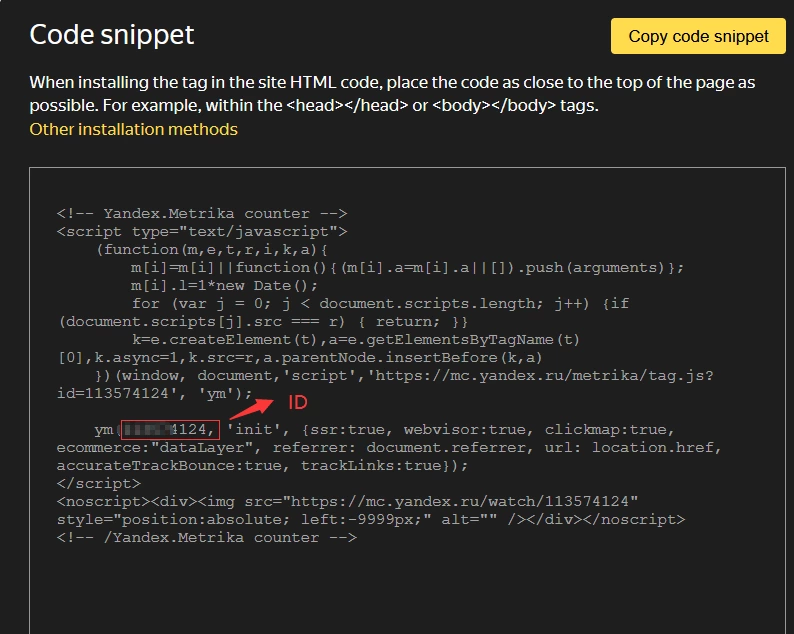Click the Copy code snippet button
The image size is (794, 634).
pos(698,36)
